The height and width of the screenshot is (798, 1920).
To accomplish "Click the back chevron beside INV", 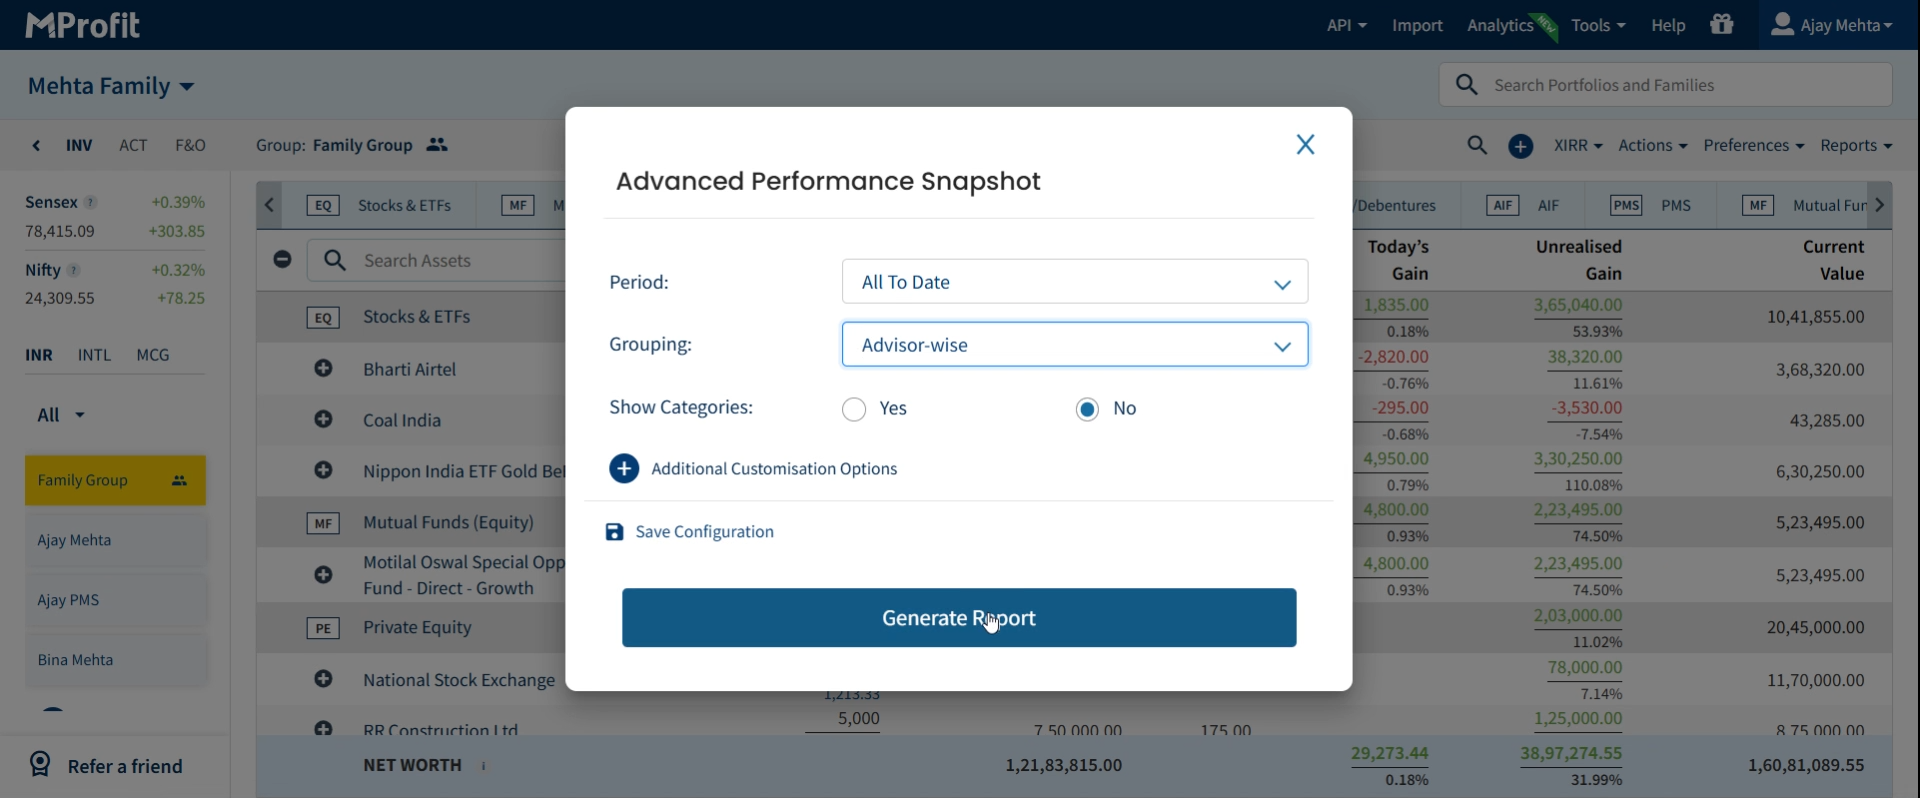I will [36, 146].
